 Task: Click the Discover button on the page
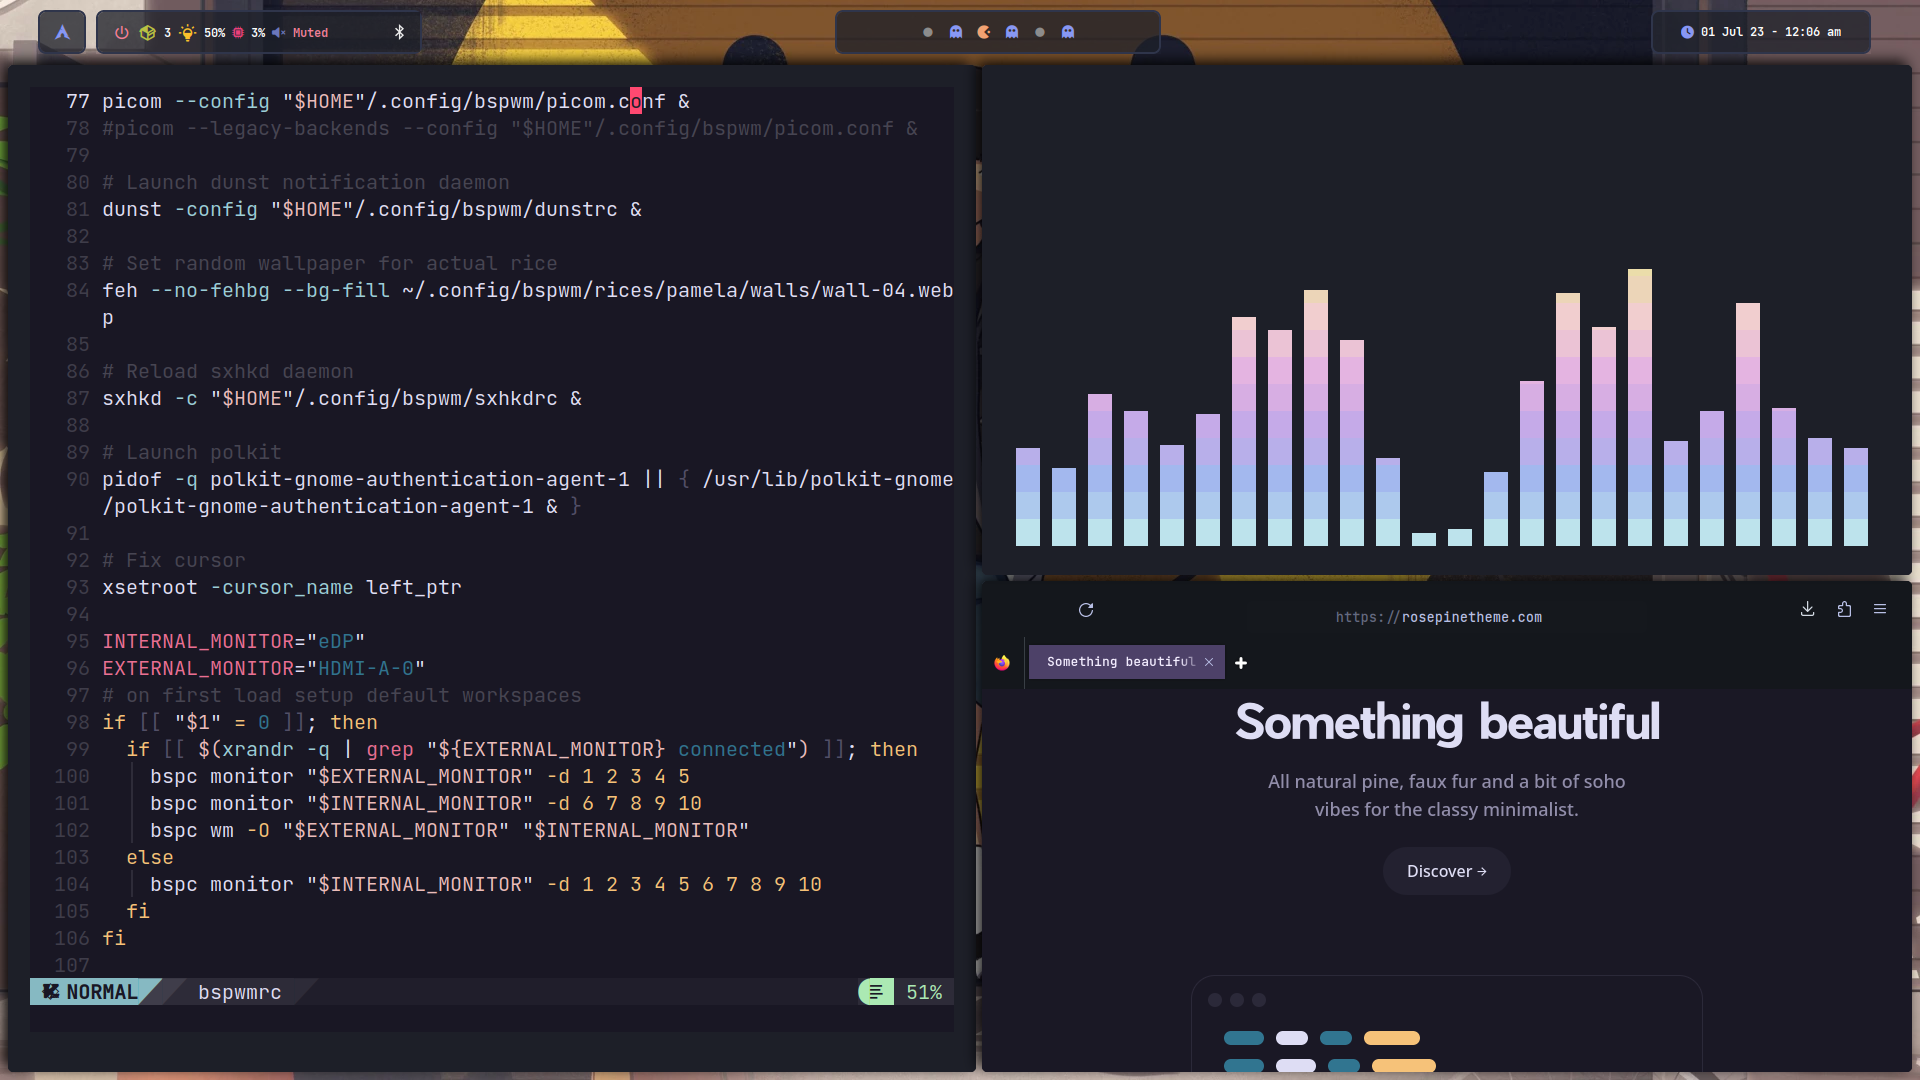(1446, 871)
